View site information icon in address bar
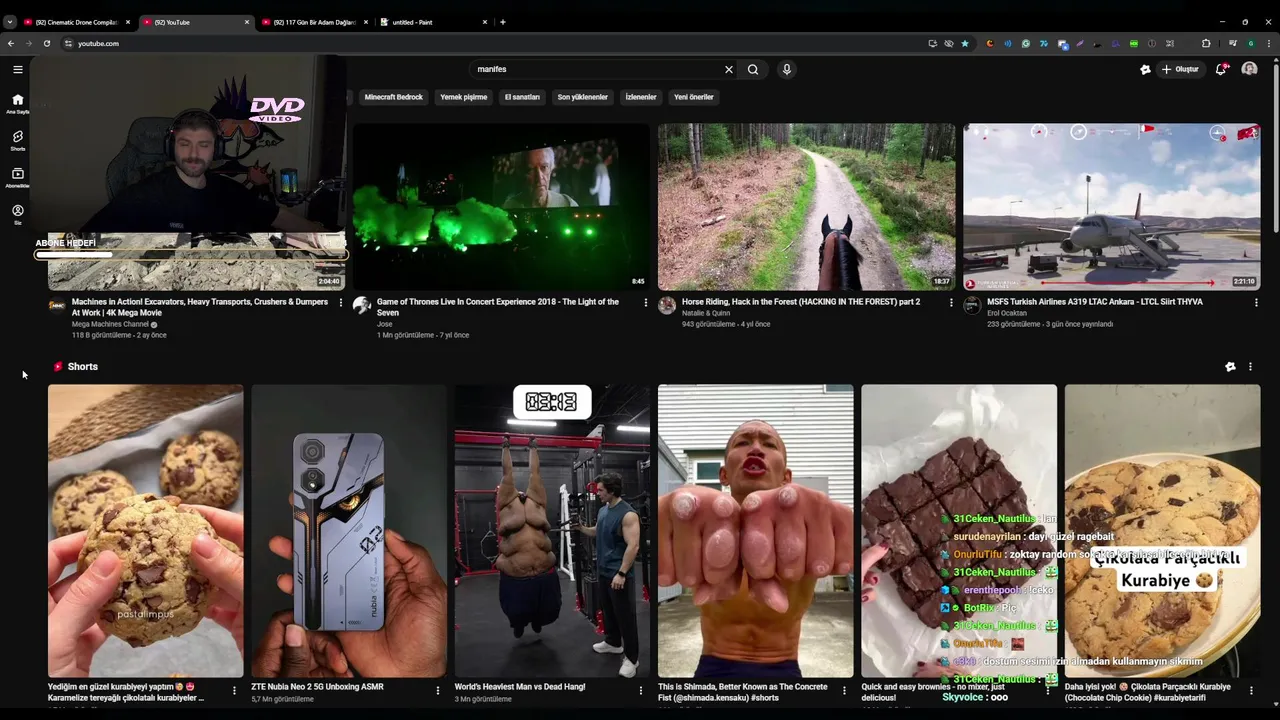The height and width of the screenshot is (720, 1280). 69,43
